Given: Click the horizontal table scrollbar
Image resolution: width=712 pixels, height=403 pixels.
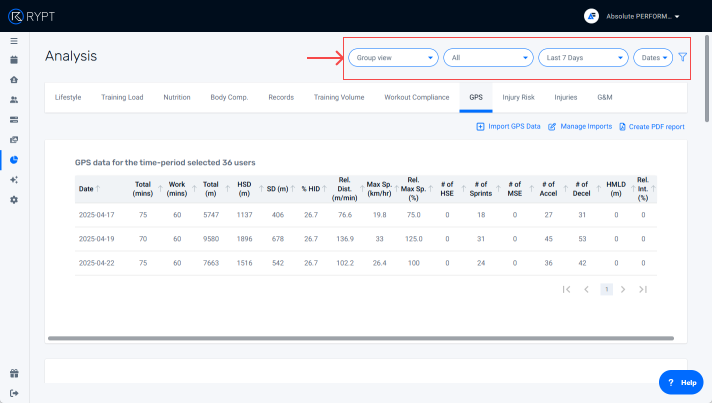Looking at the screenshot, I should (x=361, y=338).
